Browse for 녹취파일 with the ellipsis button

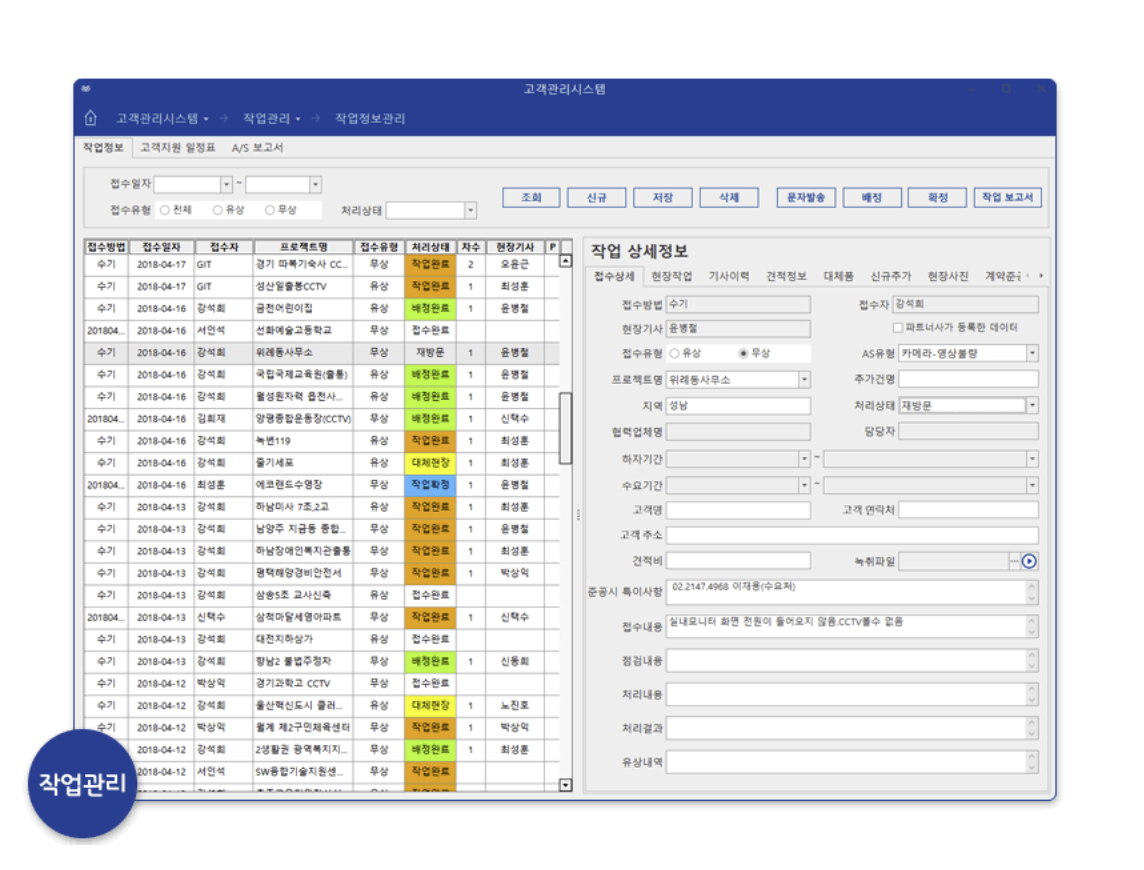coord(1013,562)
